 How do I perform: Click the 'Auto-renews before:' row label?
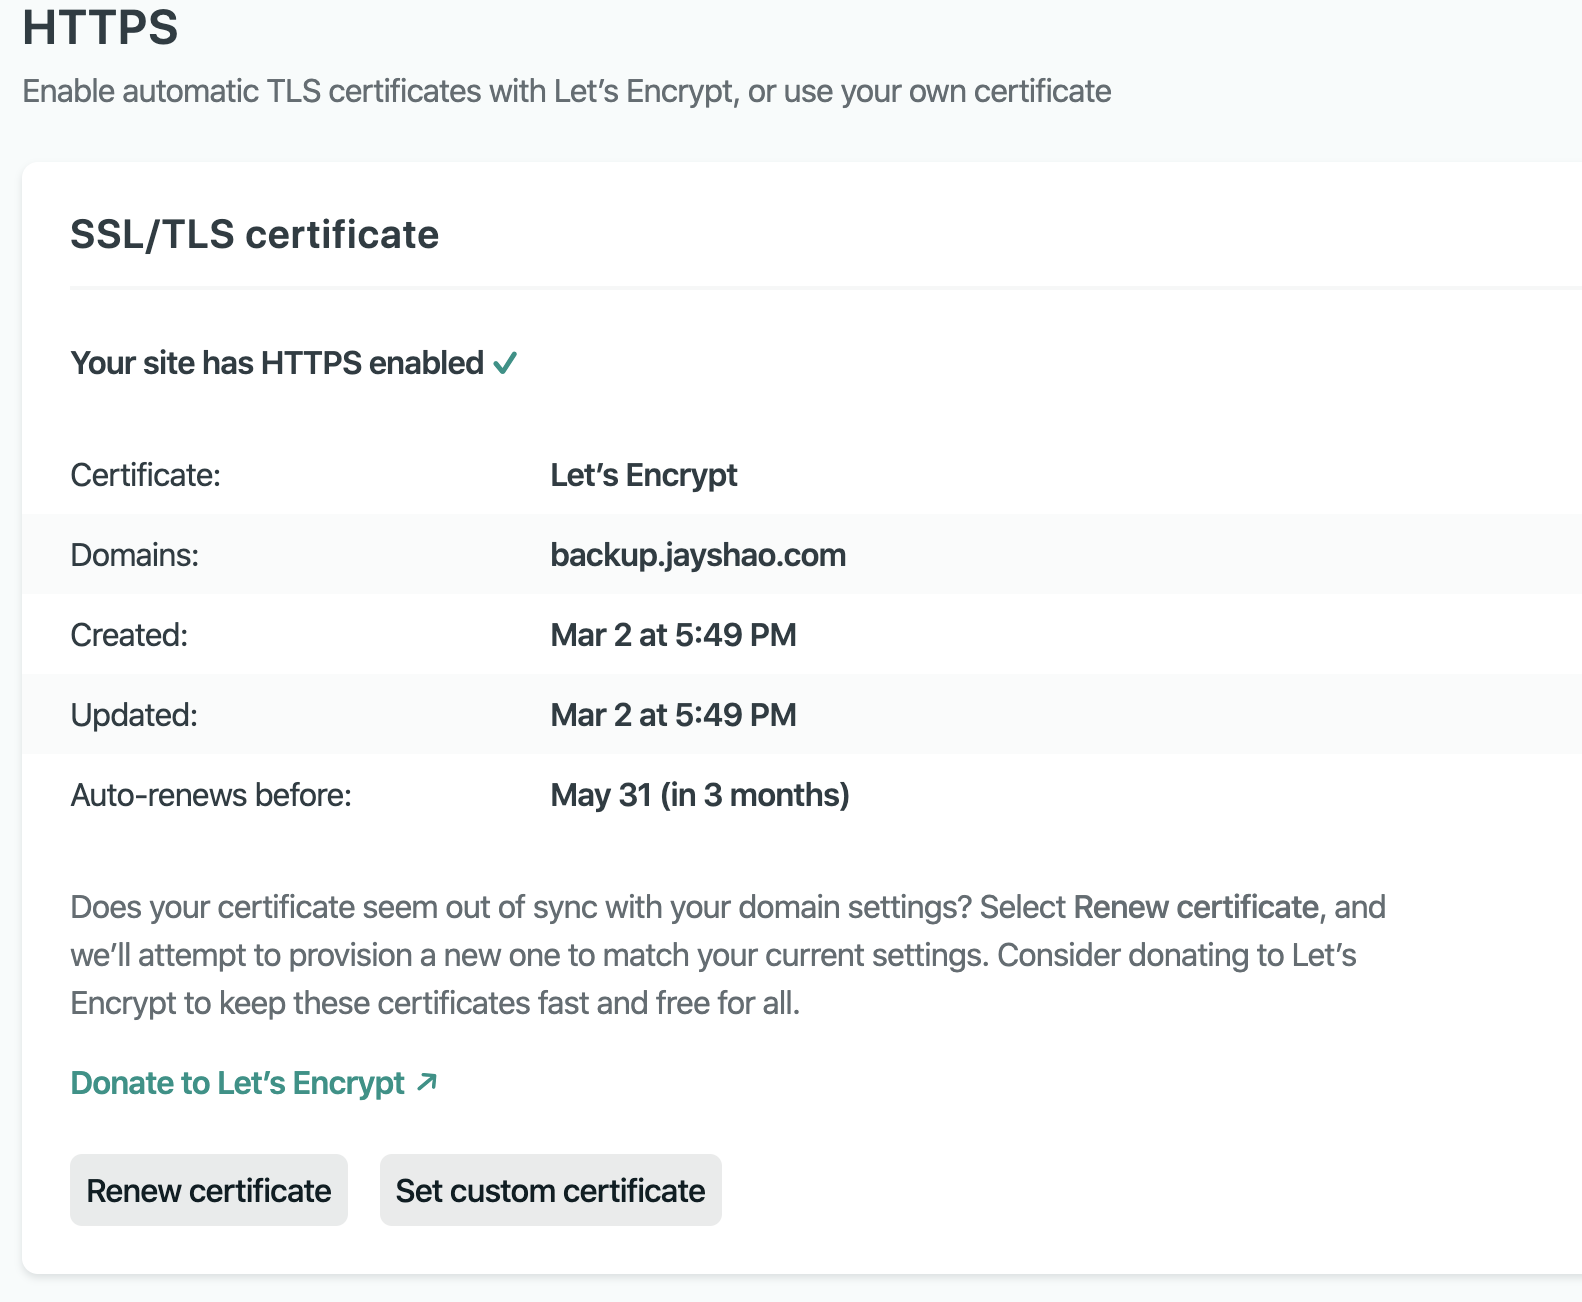coord(211,795)
